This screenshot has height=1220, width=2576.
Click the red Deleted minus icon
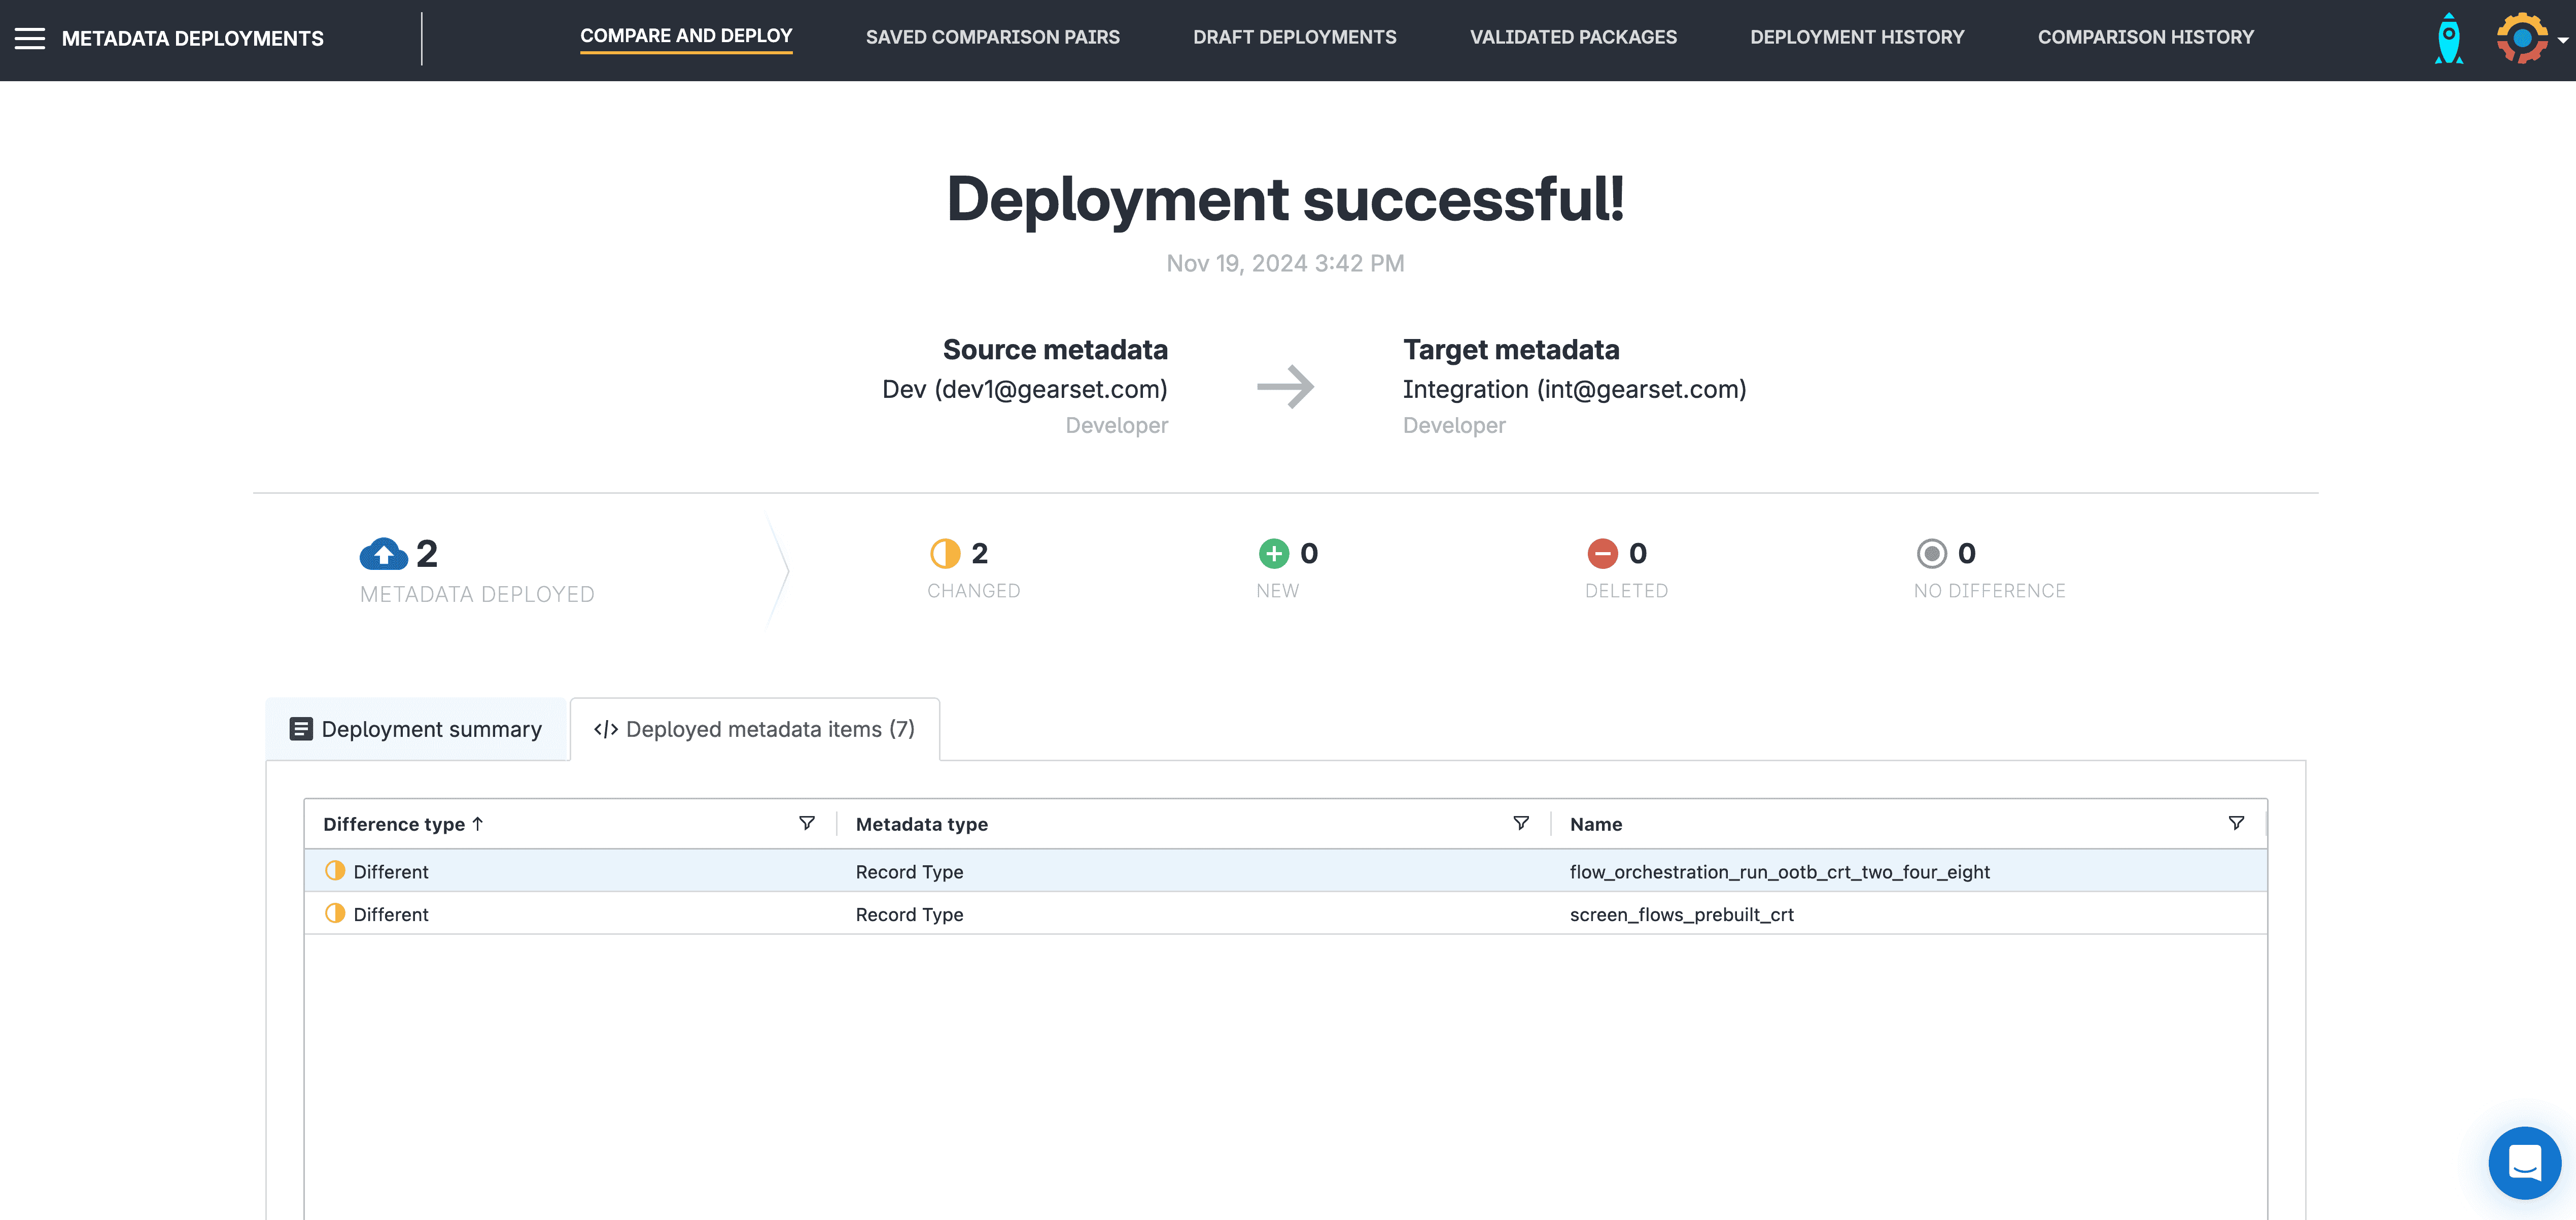pos(1603,553)
